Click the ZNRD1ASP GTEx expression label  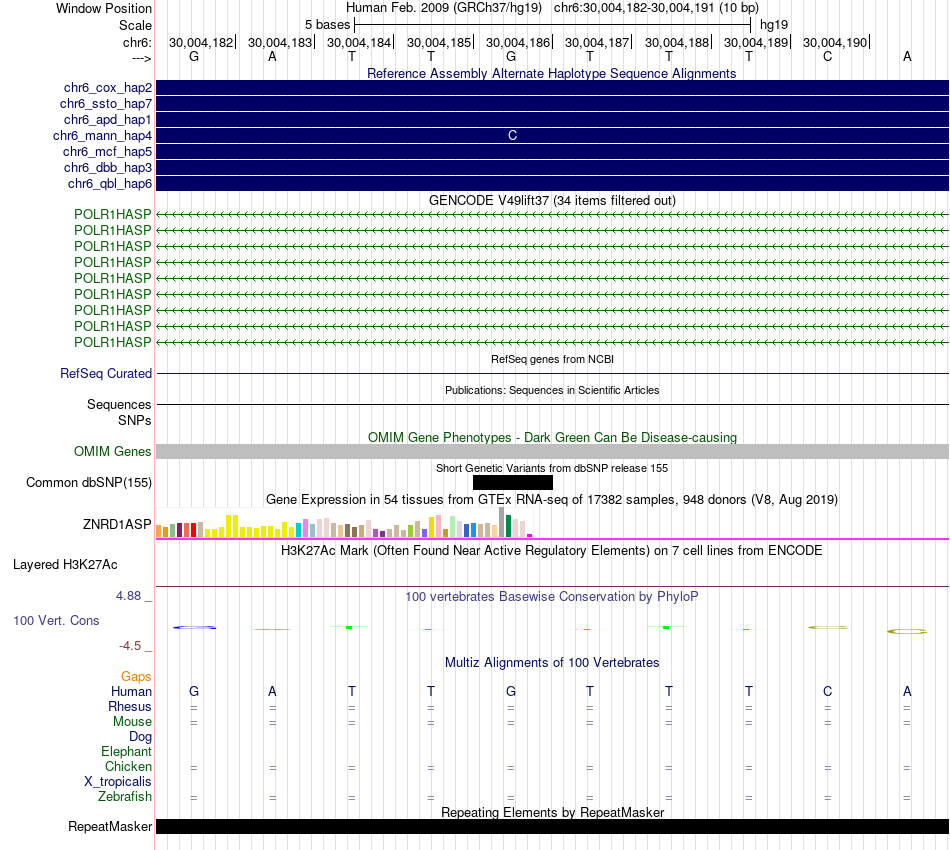(x=117, y=524)
